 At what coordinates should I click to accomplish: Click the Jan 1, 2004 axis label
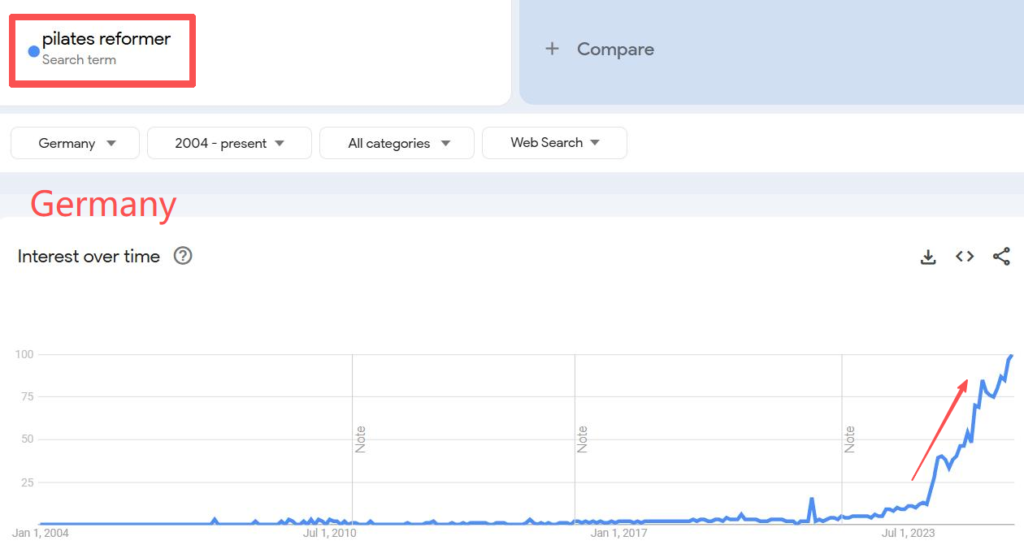41,533
